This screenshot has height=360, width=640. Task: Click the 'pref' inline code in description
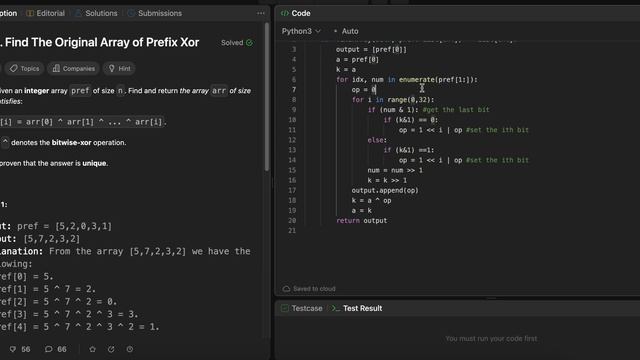(80, 91)
